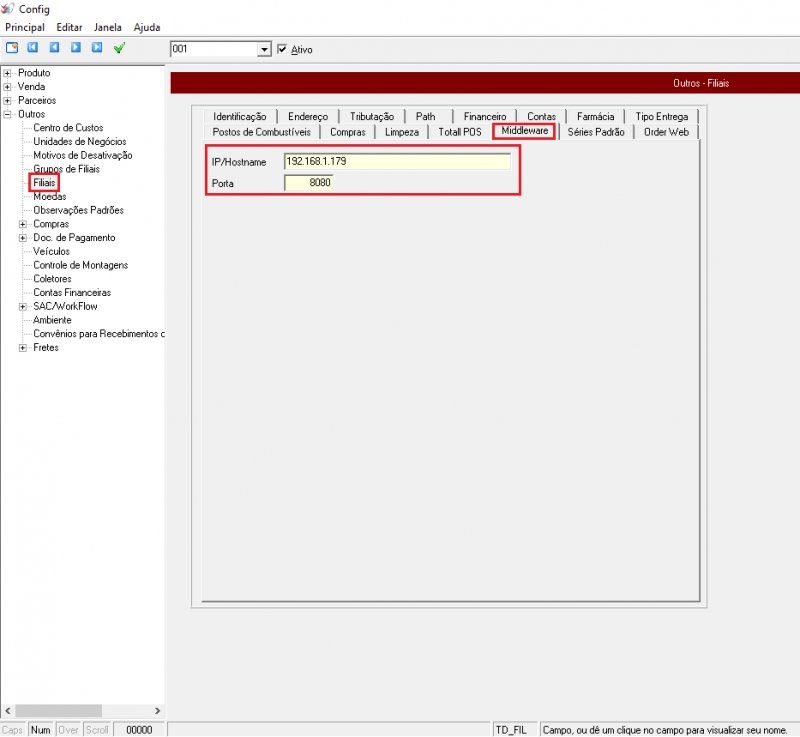Collapse the Outros tree node
Image resolution: width=800 pixels, height=737 pixels.
8,114
